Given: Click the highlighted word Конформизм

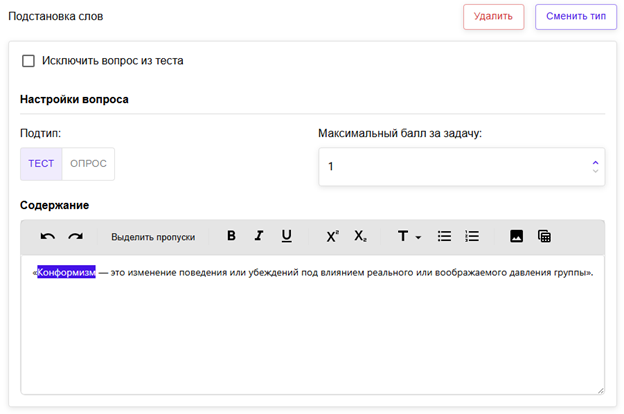Looking at the screenshot, I should (66, 272).
